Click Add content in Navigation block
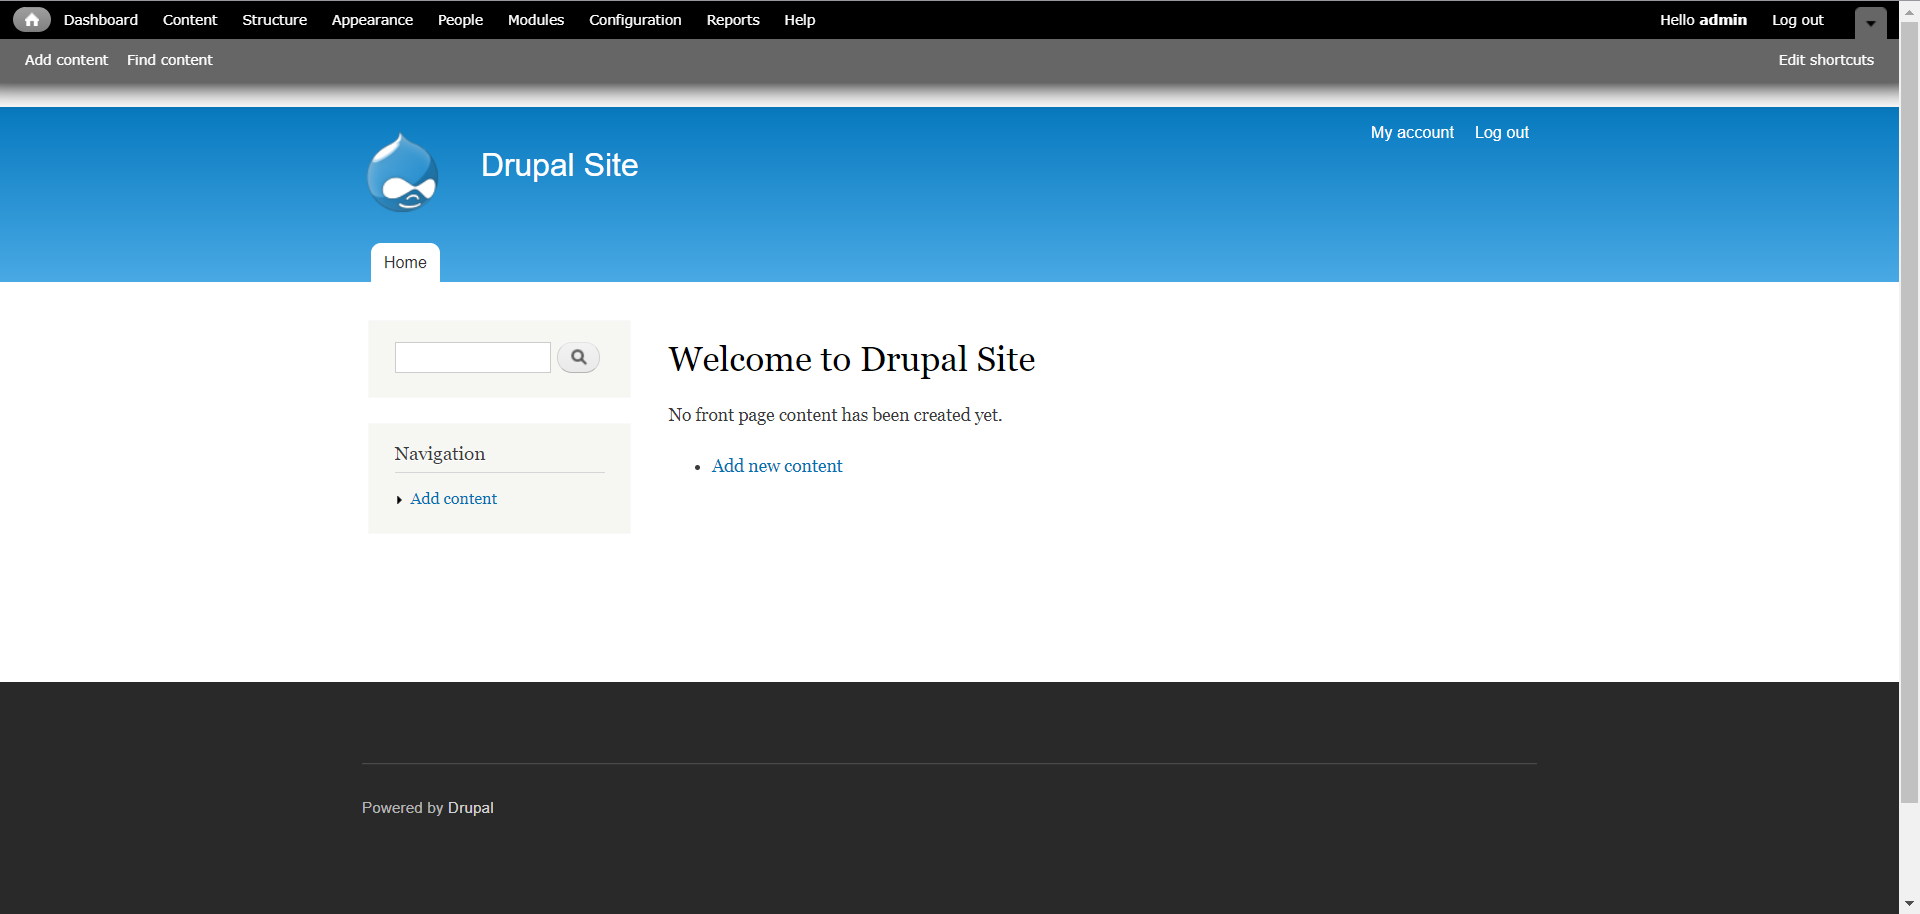This screenshot has height=914, width=1920. point(453,498)
